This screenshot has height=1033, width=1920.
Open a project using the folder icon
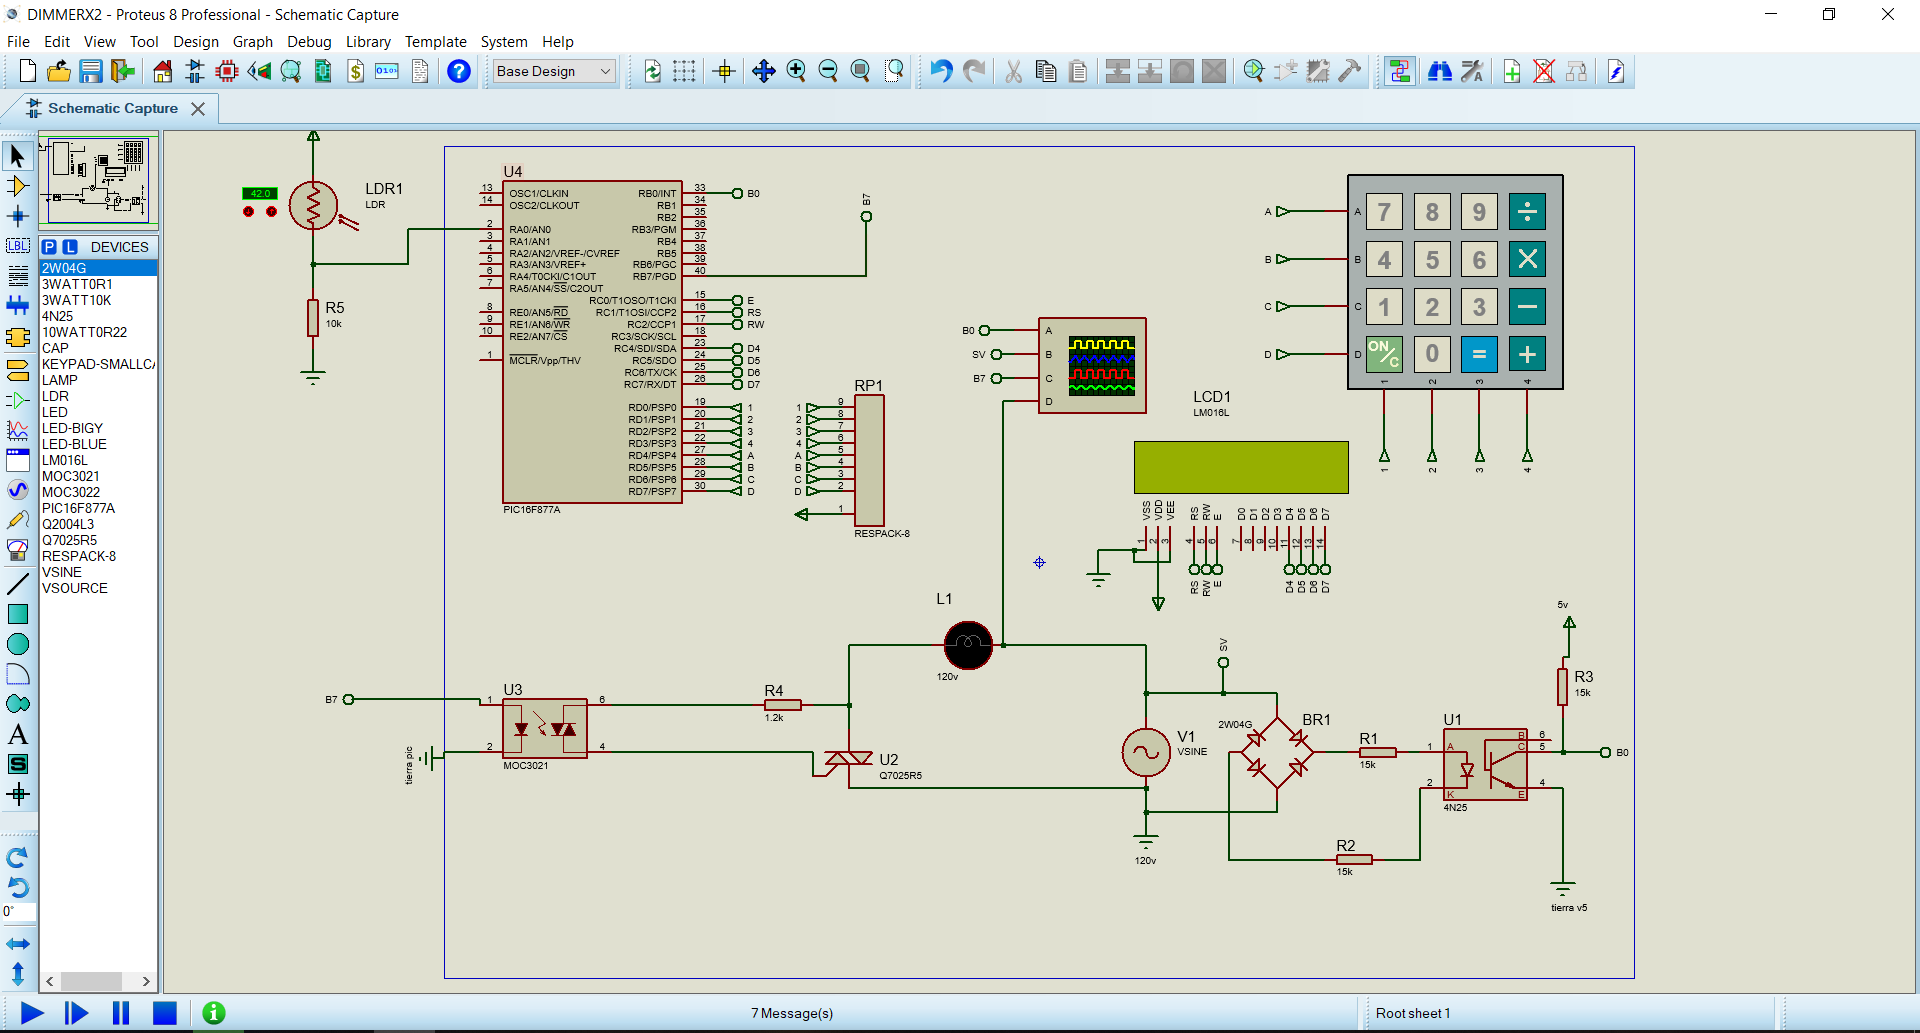59,71
